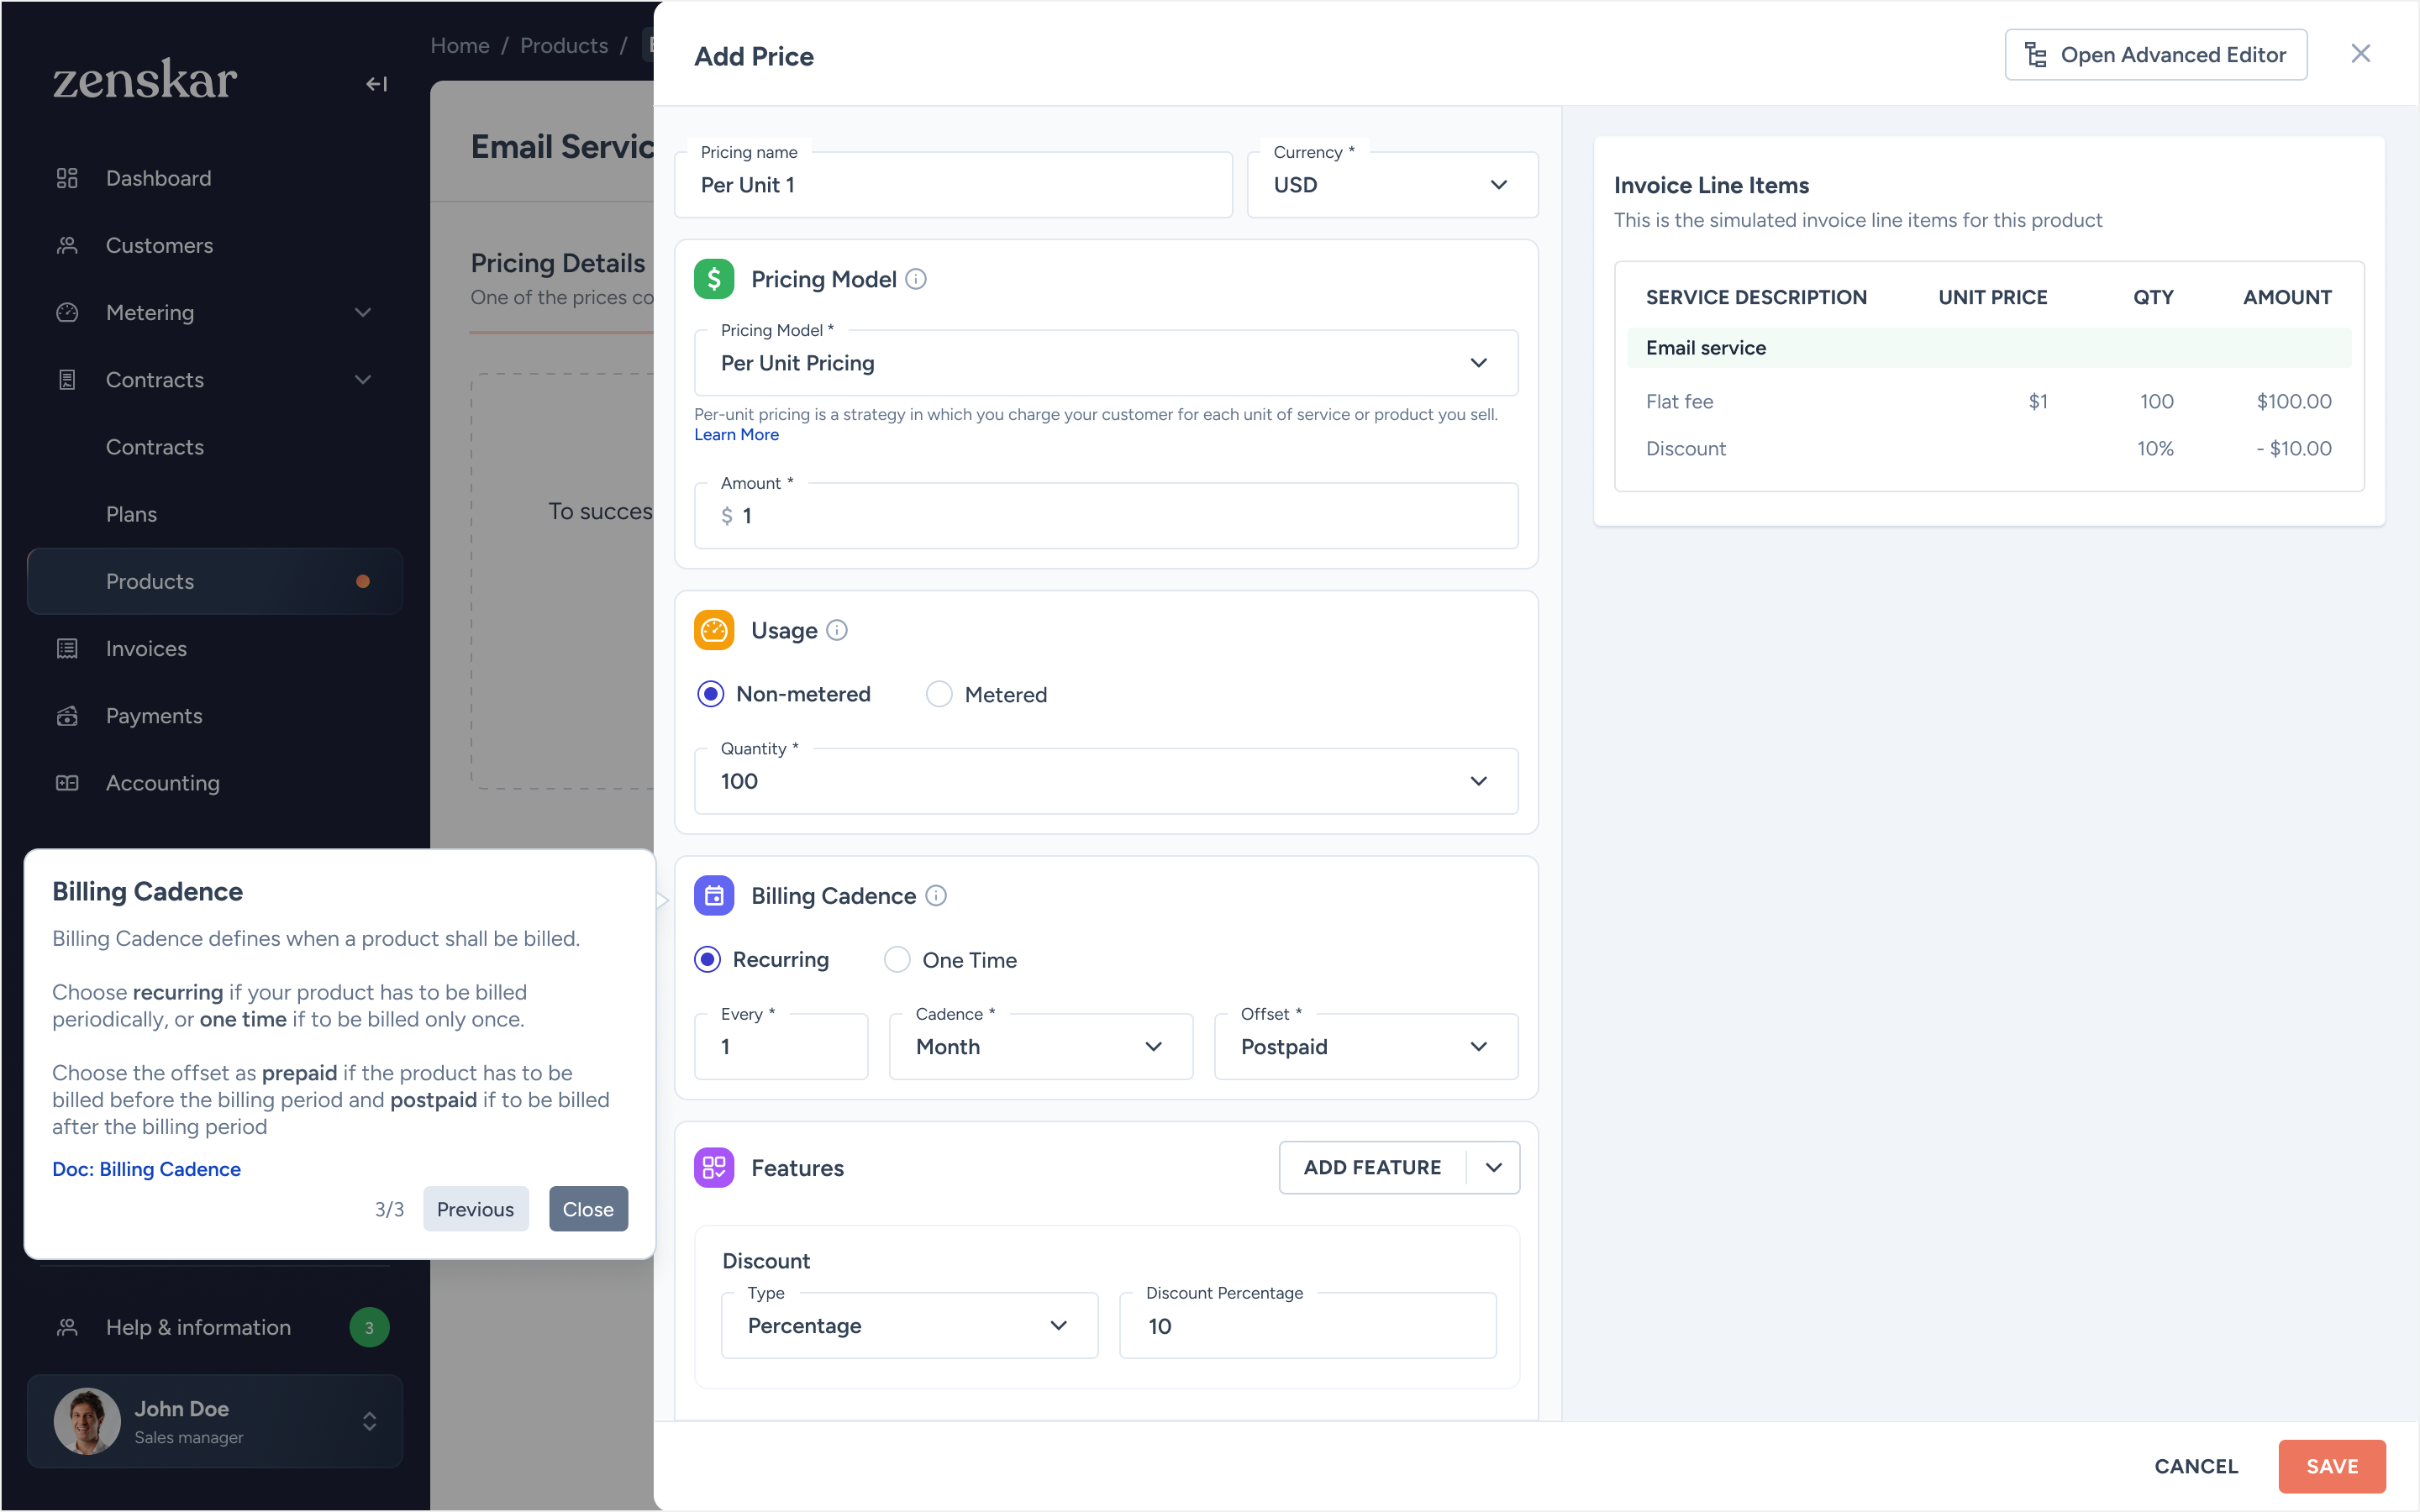
Task: Open the Doc: Billing Cadence link
Action: (x=146, y=1169)
